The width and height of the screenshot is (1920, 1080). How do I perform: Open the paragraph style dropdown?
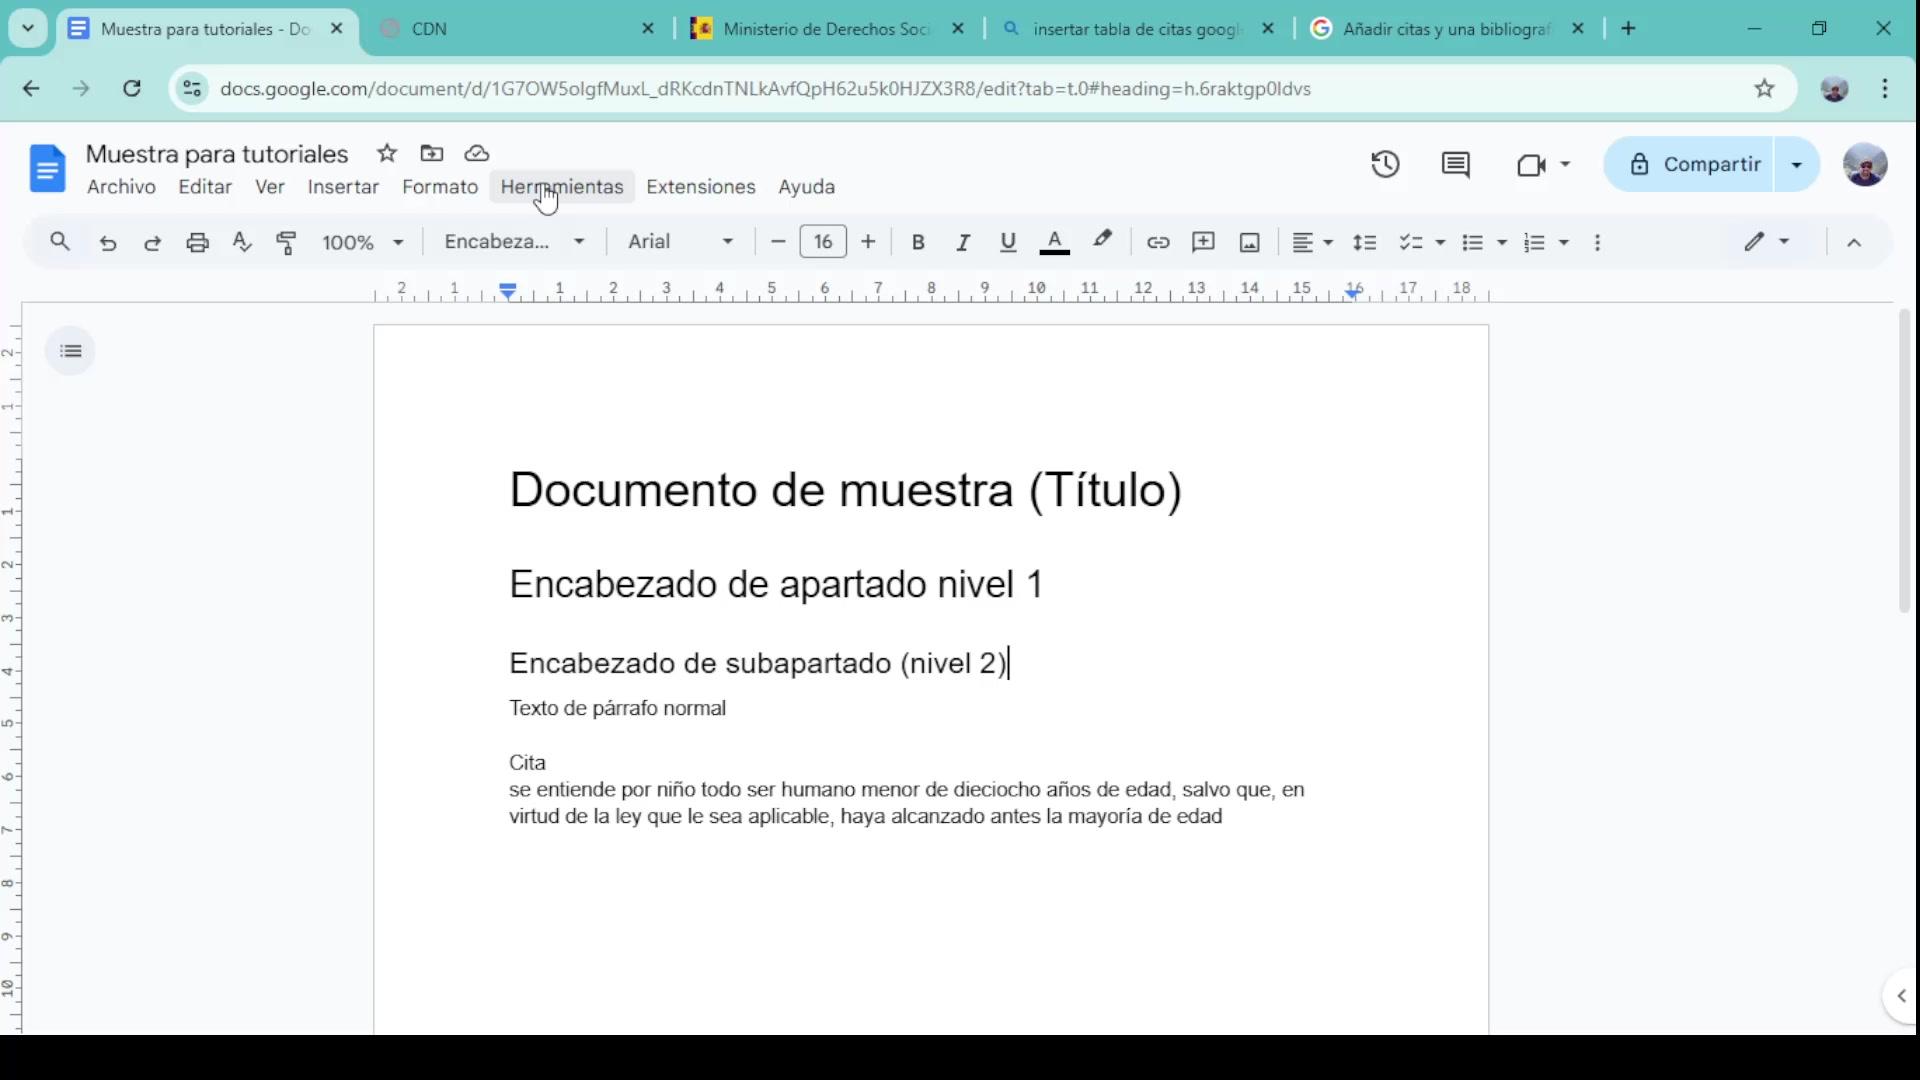(x=514, y=242)
